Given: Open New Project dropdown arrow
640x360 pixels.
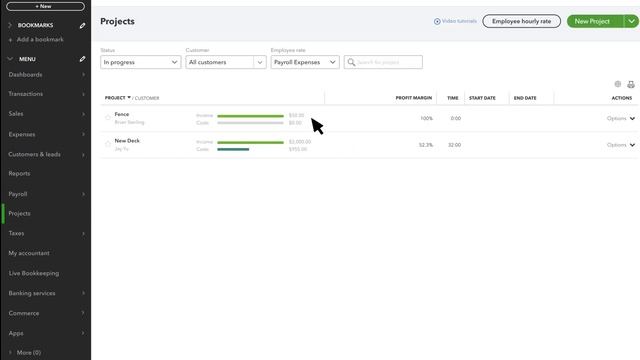Looking at the screenshot, I should pos(631,21).
